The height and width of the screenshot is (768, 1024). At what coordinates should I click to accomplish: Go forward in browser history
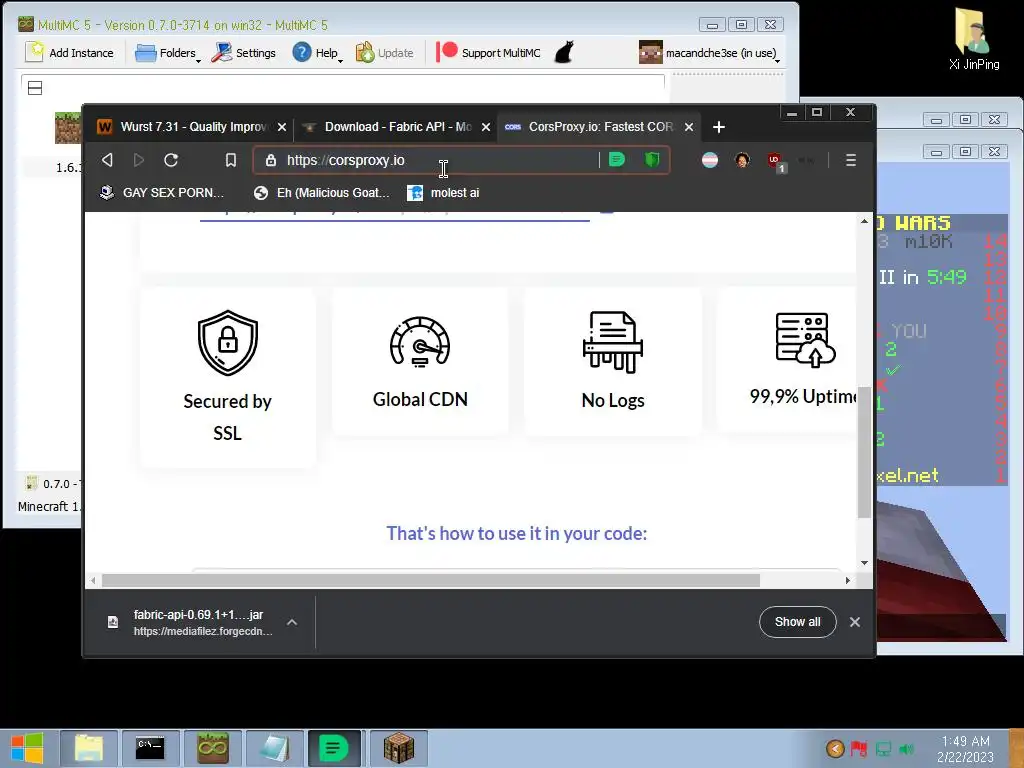coord(138,160)
